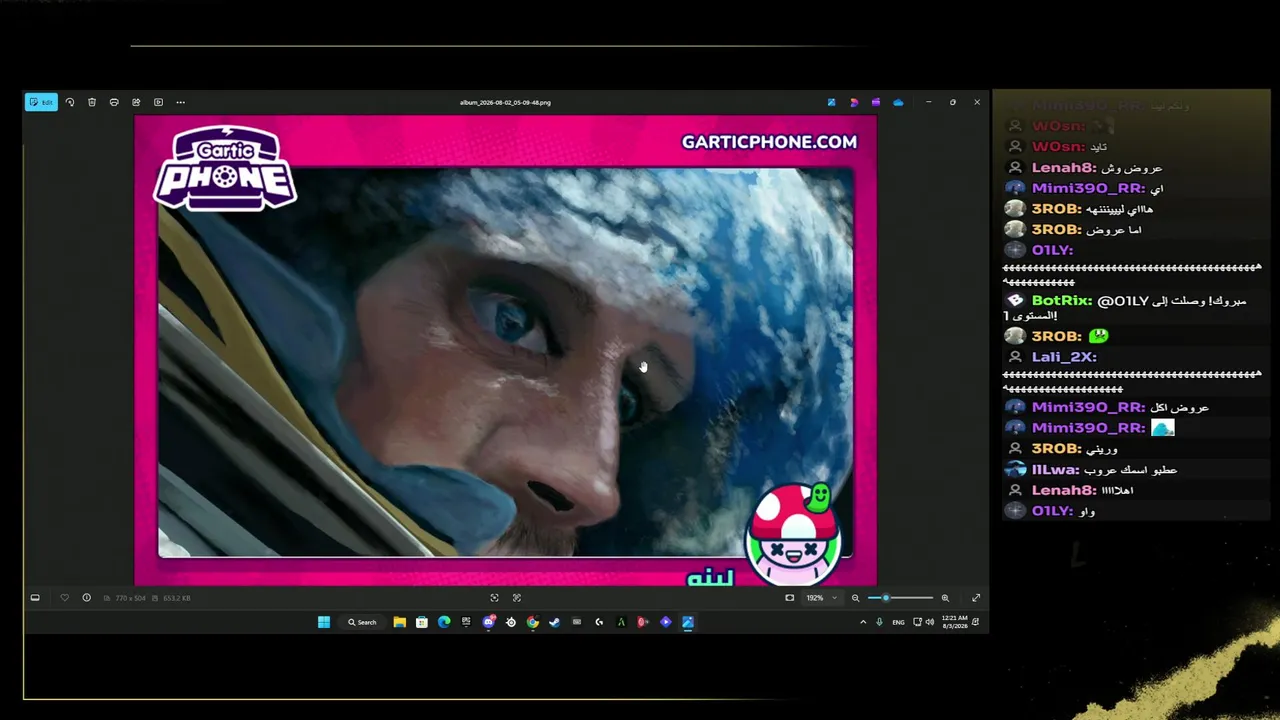Image resolution: width=1280 pixels, height=720 pixels.
Task: Click the file name album_2026-08-02_05-09-48.png
Action: [x=505, y=102]
